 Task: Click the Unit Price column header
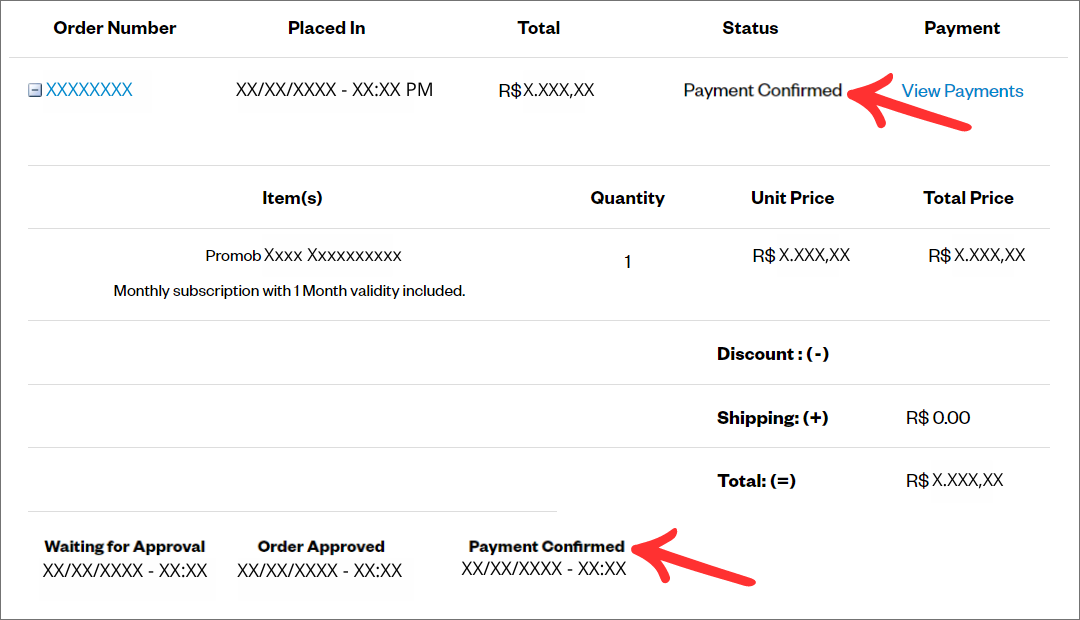(x=792, y=198)
